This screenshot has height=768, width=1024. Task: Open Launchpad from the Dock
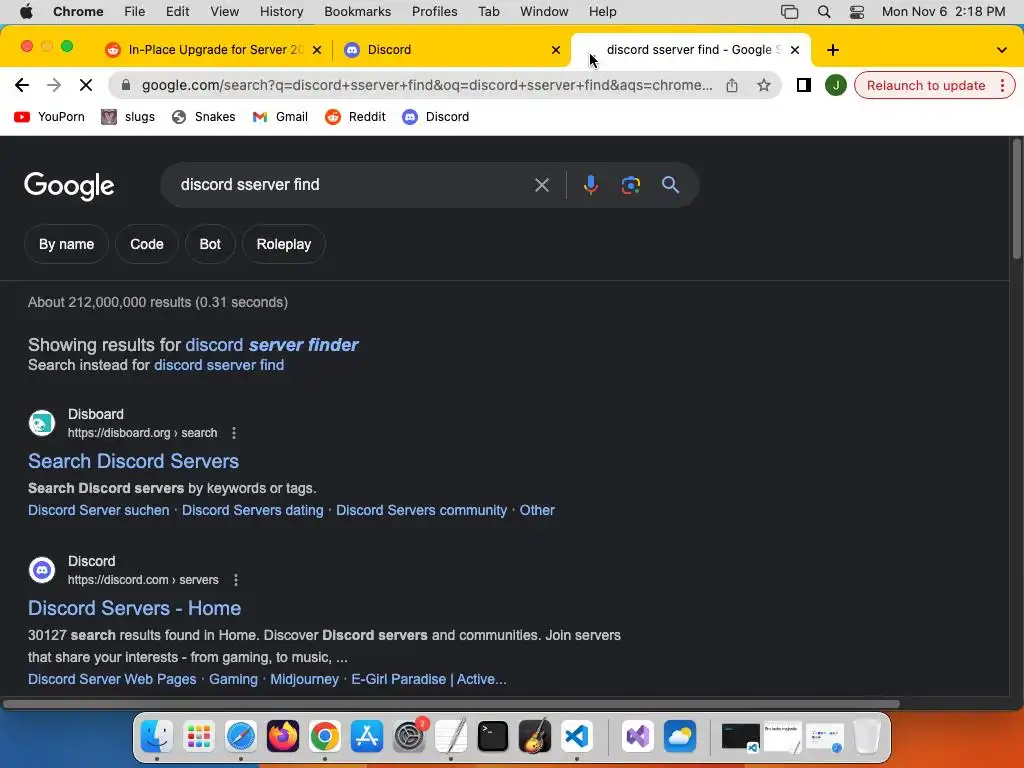click(199, 737)
